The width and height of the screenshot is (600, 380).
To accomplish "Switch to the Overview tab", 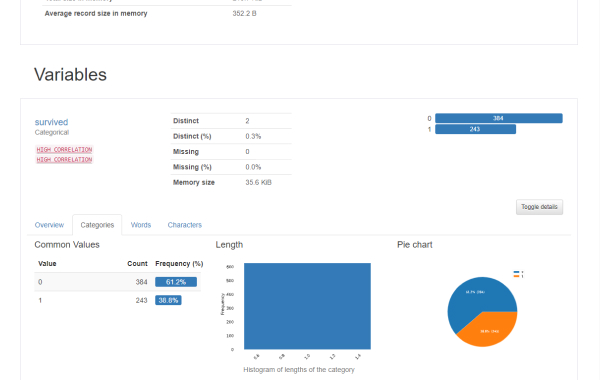I will click(x=49, y=225).
